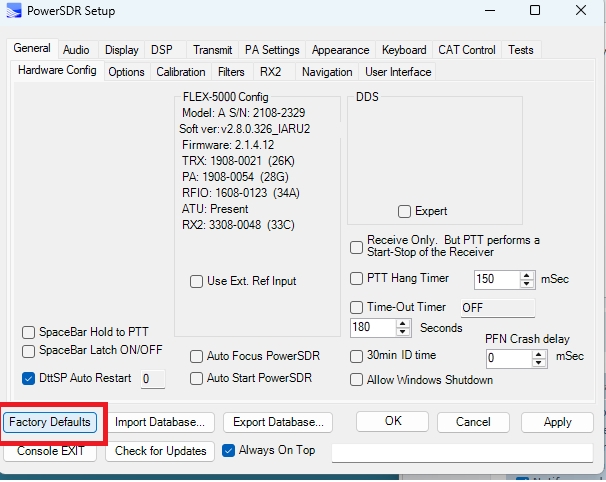
Task: Uncheck Always On Top
Action: pyautogui.click(x=228, y=450)
